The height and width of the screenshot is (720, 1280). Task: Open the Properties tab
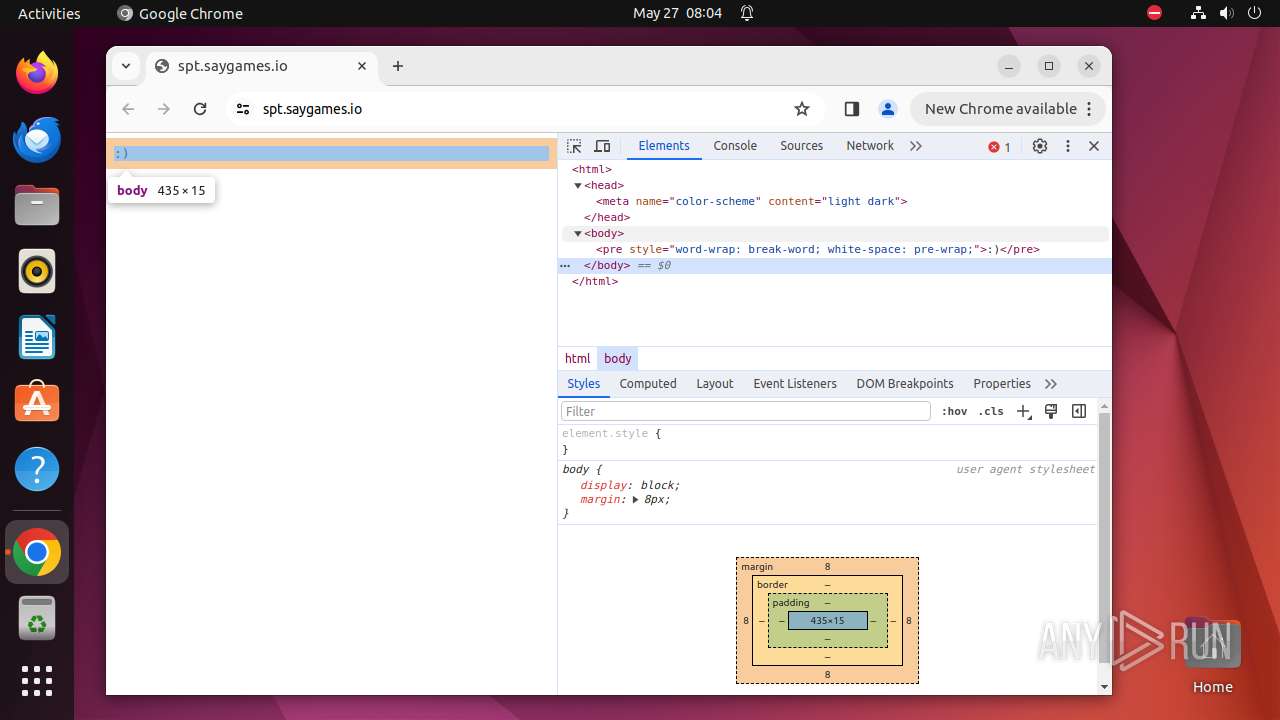tap(1002, 384)
